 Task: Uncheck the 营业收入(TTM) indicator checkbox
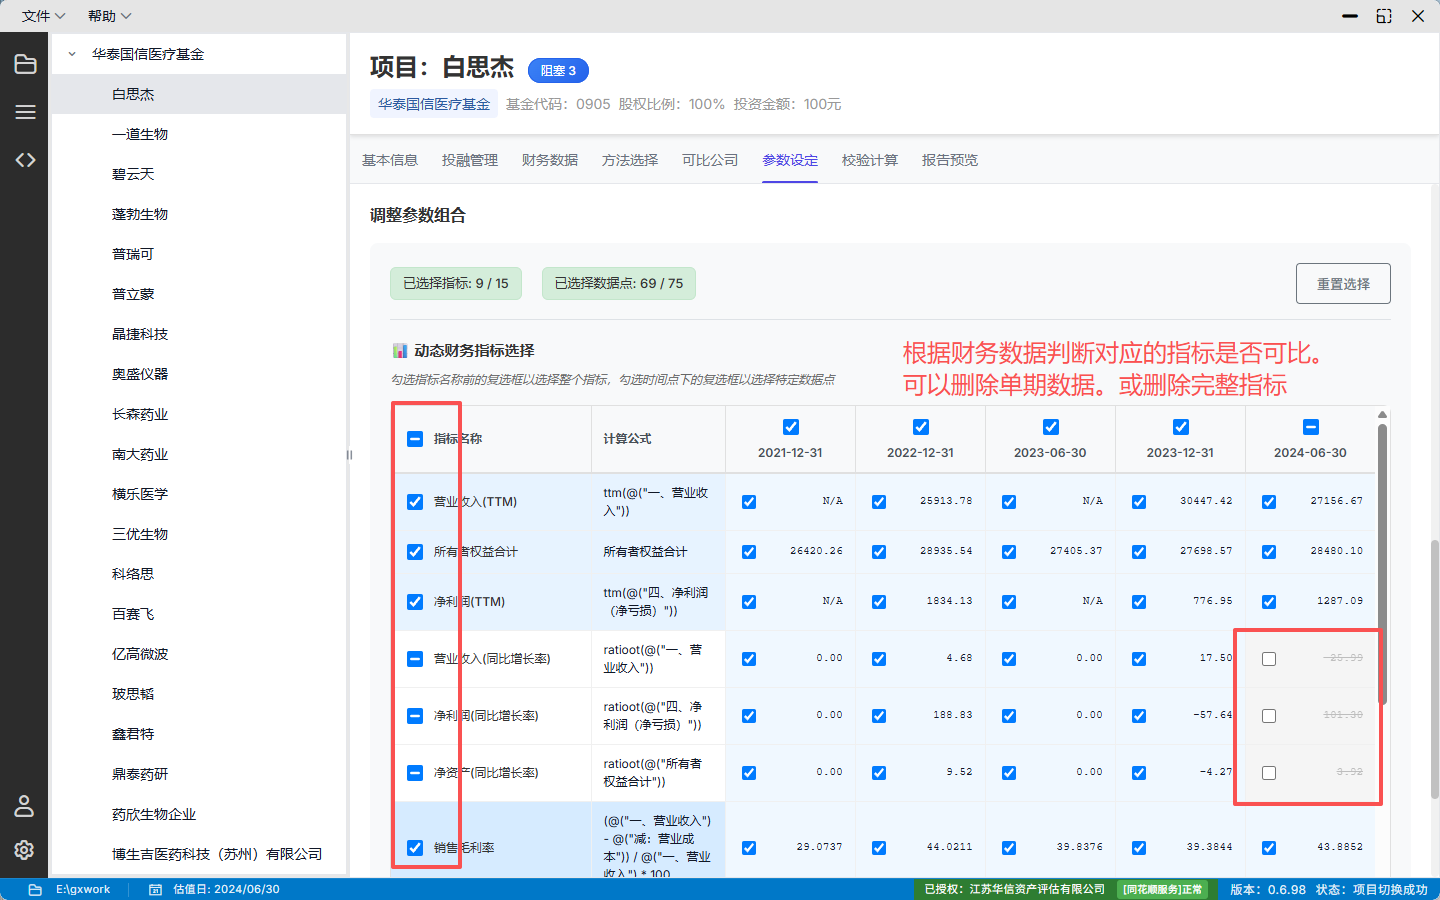tap(415, 502)
